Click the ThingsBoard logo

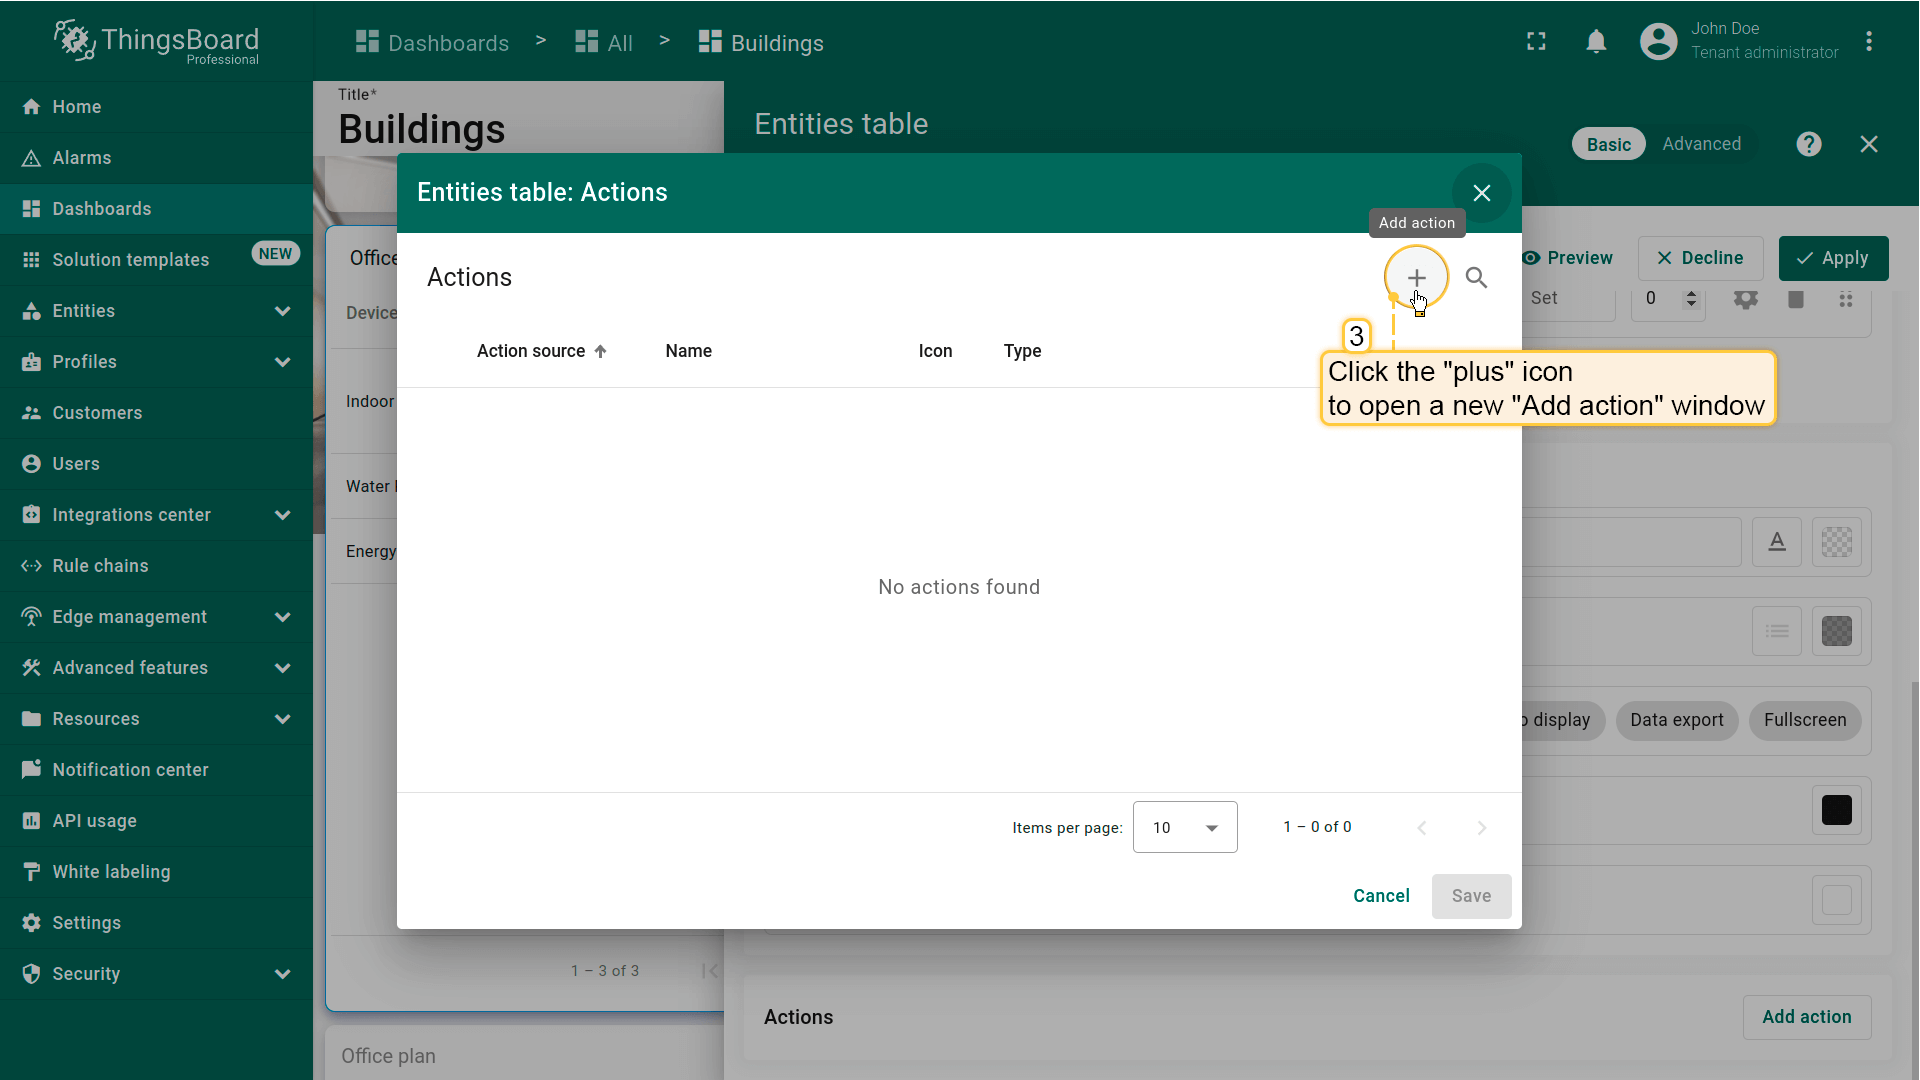[156, 42]
